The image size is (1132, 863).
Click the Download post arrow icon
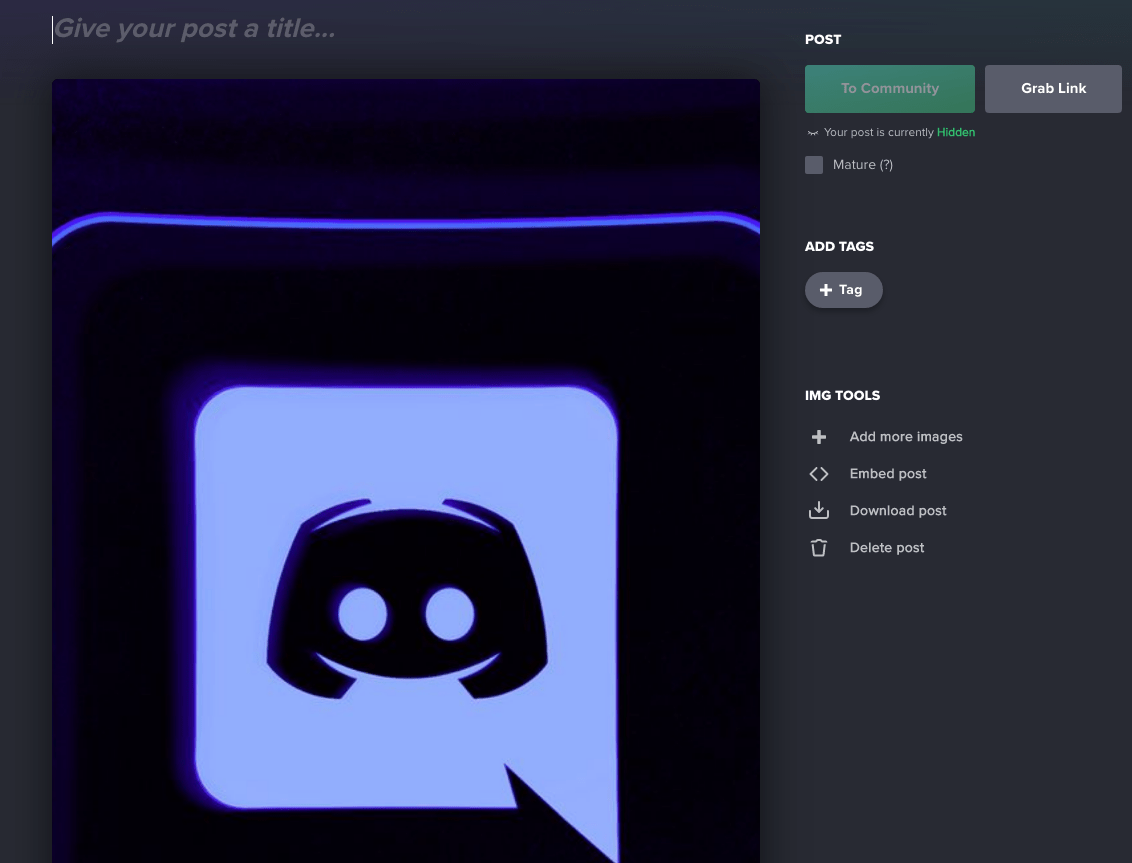(818, 510)
